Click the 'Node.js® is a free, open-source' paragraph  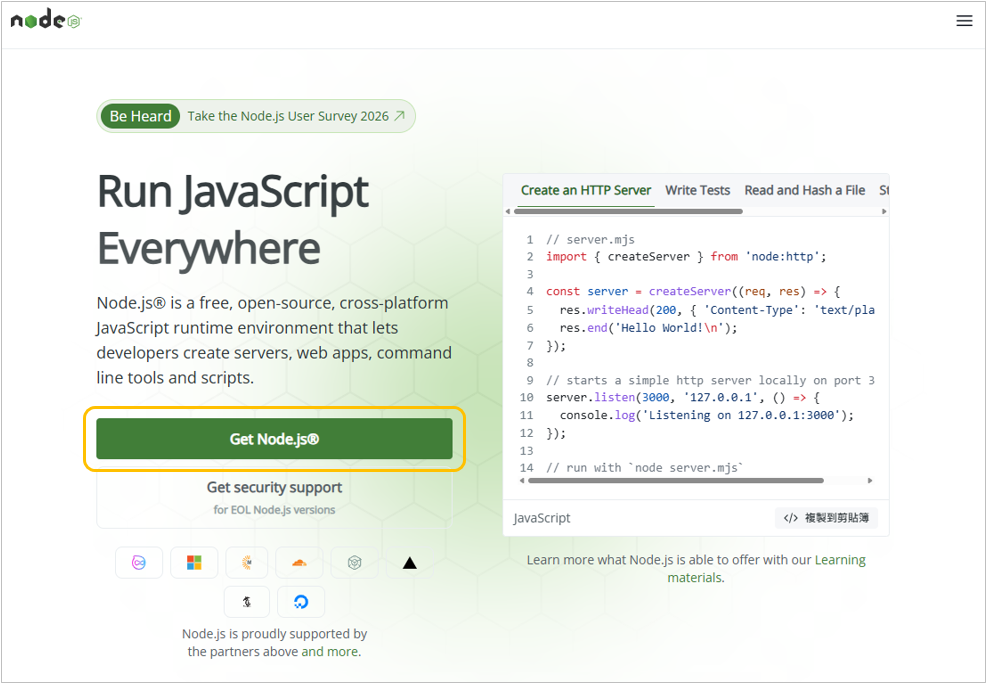point(274,340)
